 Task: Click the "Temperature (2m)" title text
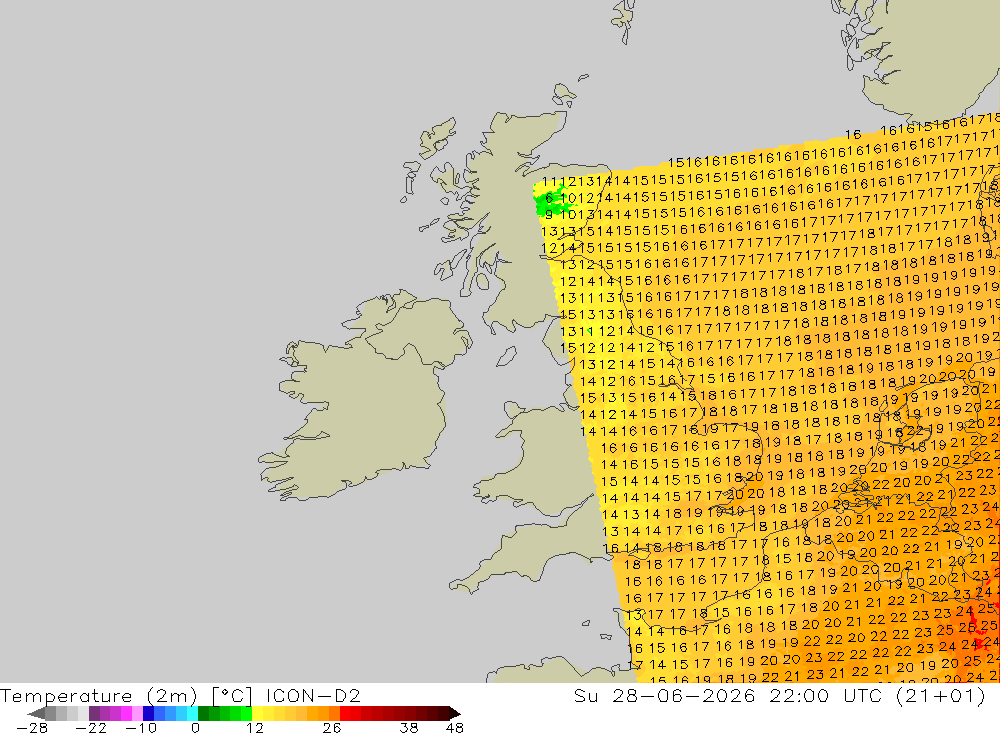(x=98, y=695)
